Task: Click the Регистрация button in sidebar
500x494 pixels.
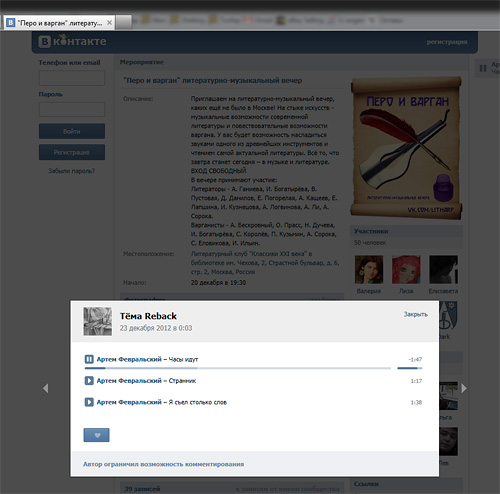Action: (72, 152)
